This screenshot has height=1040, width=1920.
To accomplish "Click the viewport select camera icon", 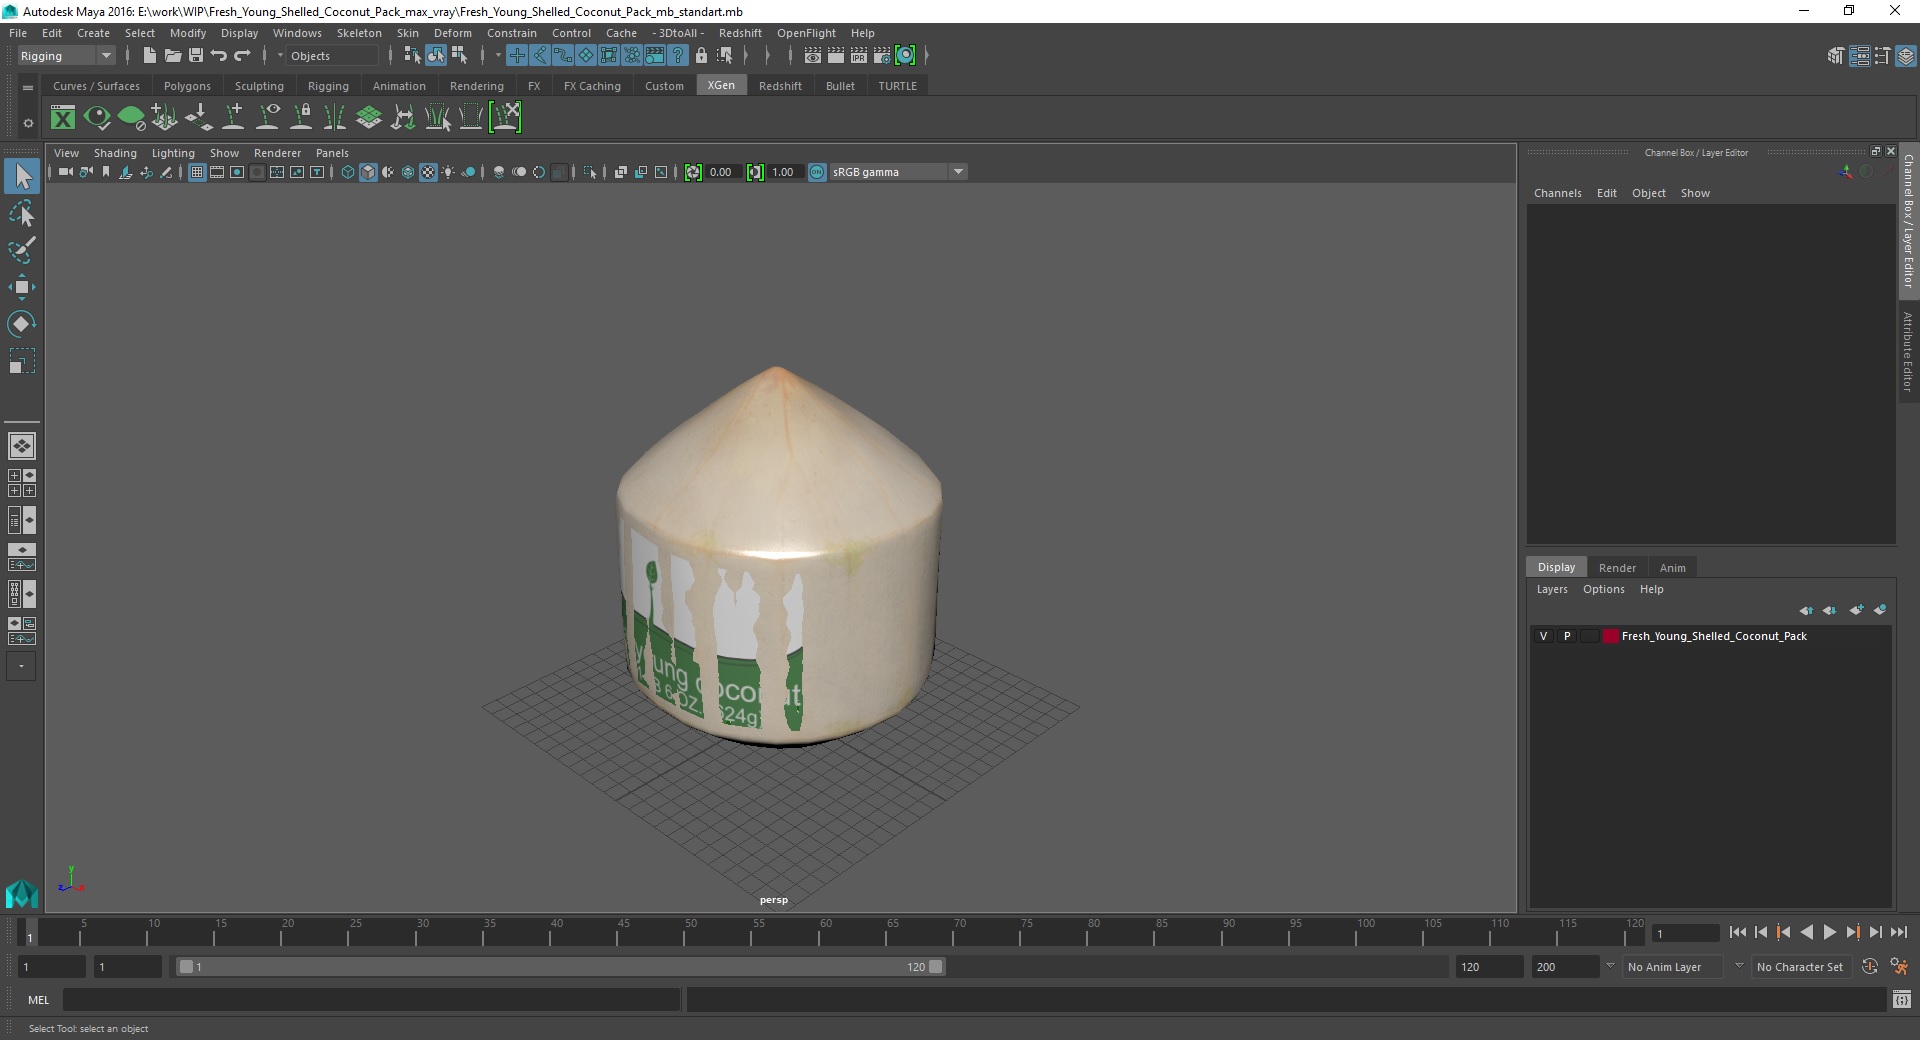I will click(65, 172).
